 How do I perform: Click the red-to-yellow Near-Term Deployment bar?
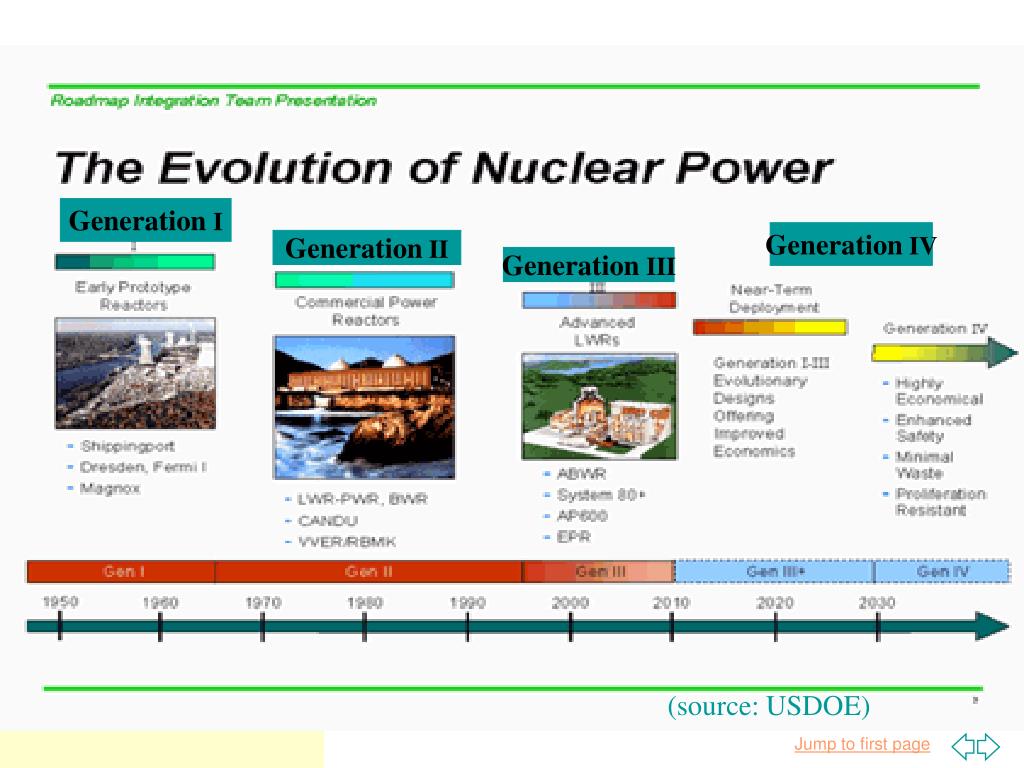pos(770,327)
